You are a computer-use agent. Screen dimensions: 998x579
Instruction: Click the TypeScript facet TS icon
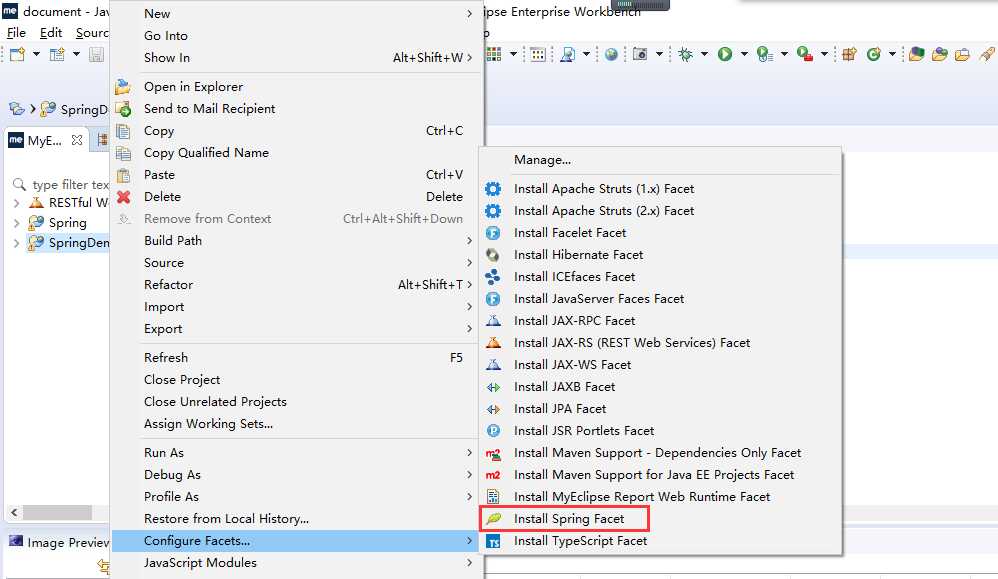[493, 541]
